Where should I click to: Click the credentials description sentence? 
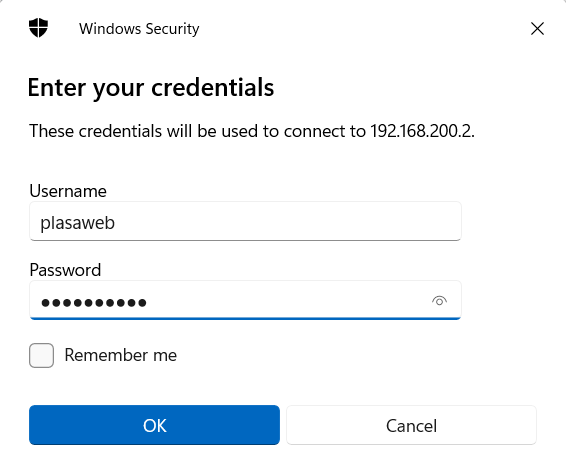pos(252,131)
